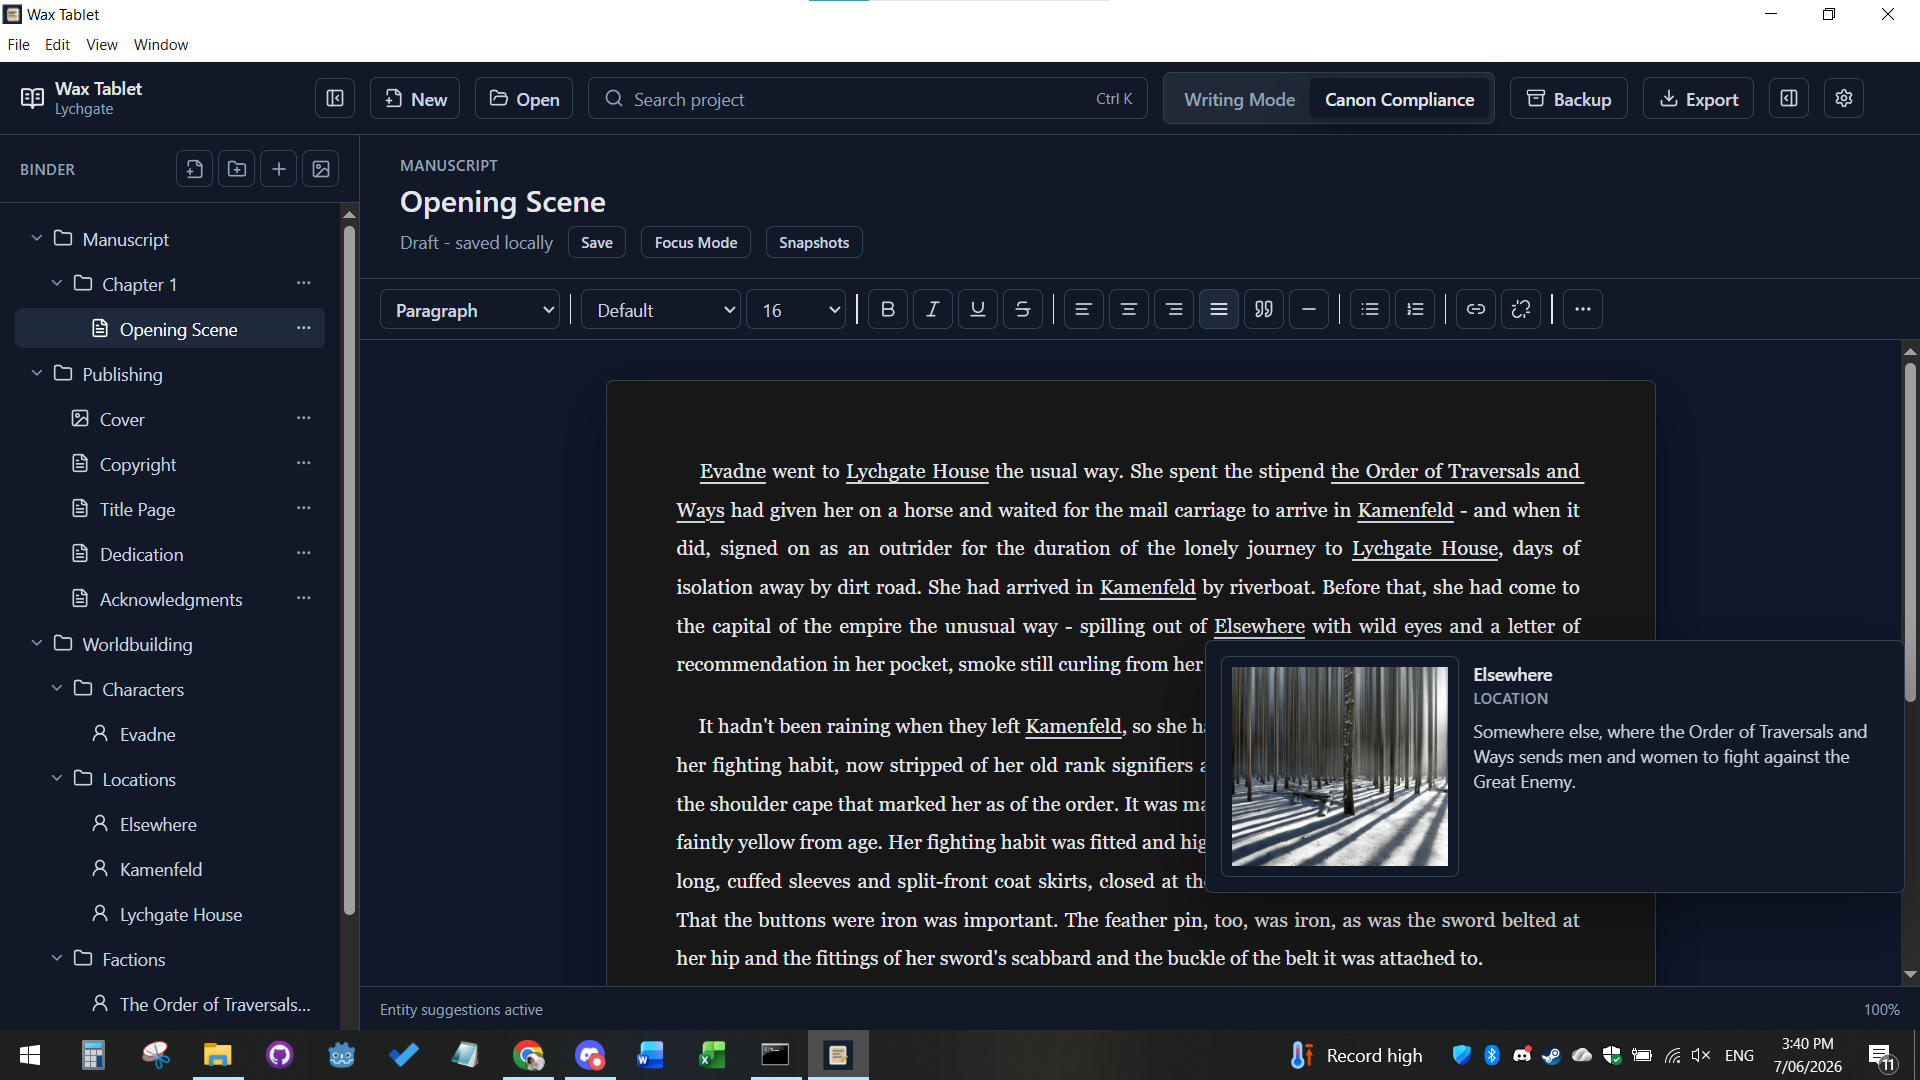This screenshot has height=1080, width=1920.
Task: Open Chrome from the taskbar
Action: click(x=528, y=1055)
